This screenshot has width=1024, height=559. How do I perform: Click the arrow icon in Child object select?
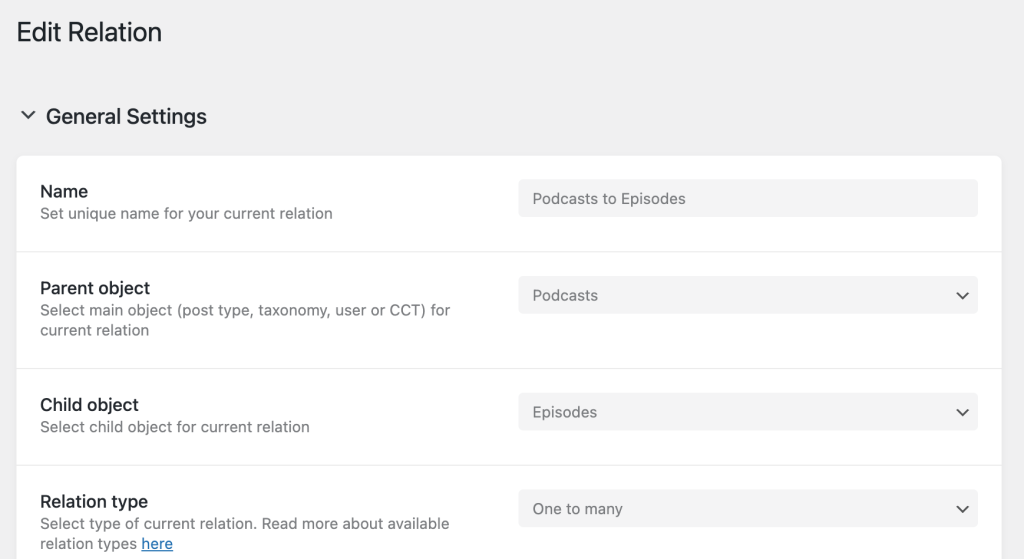[962, 412]
